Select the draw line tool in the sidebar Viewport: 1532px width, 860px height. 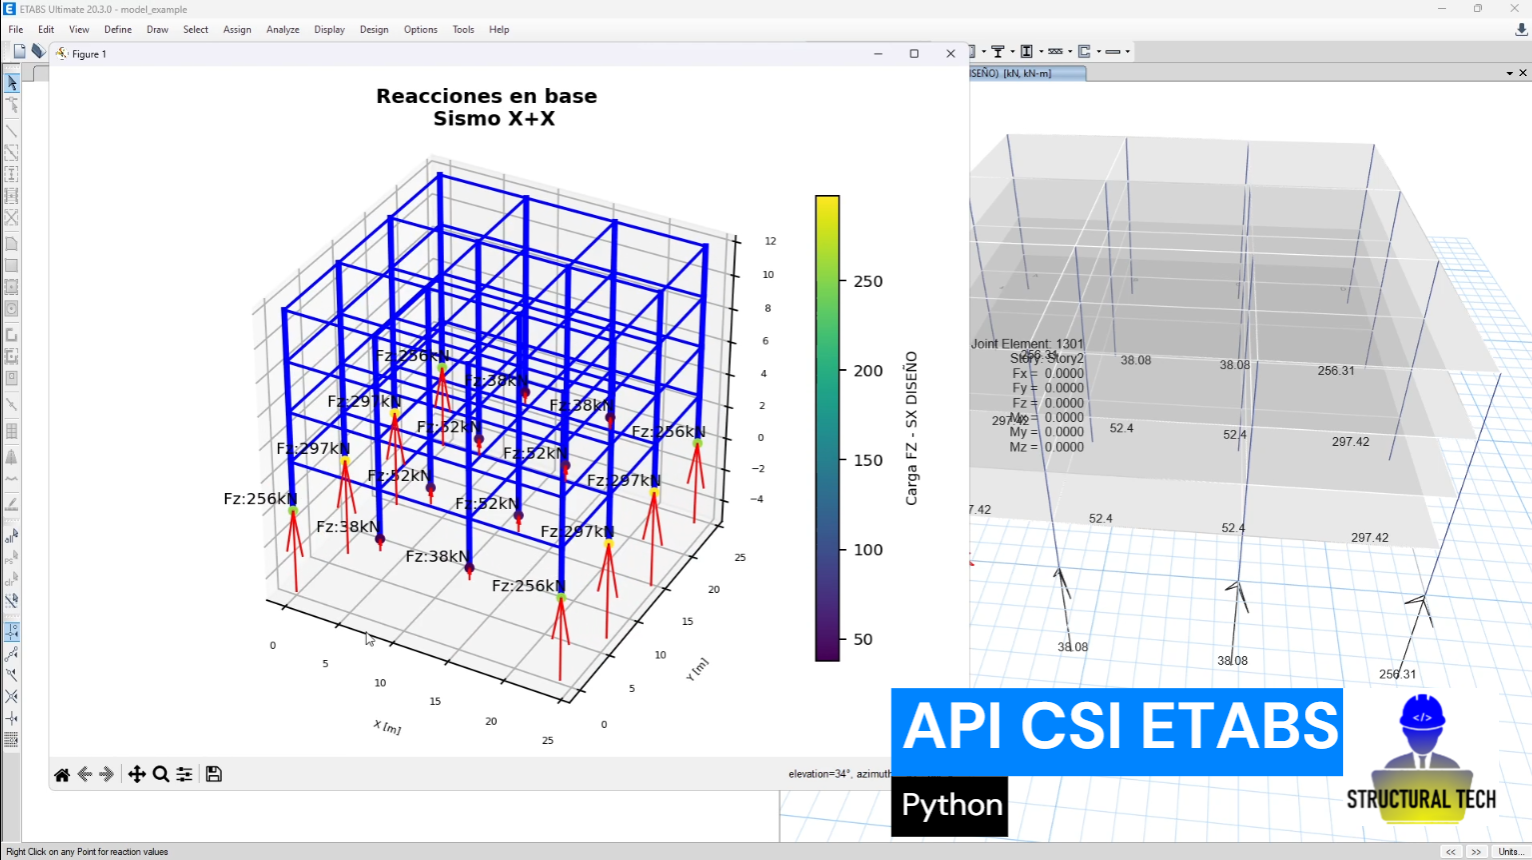(13, 130)
